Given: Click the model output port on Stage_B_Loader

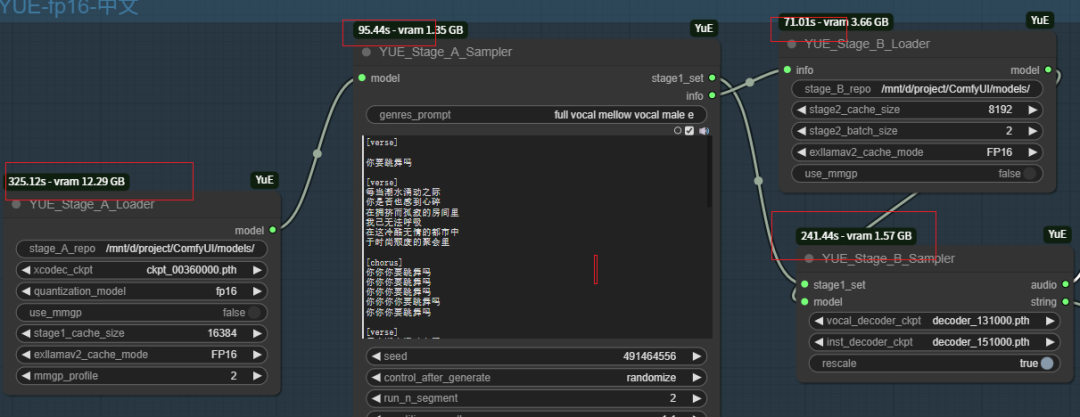Looking at the screenshot, I should [1048, 70].
